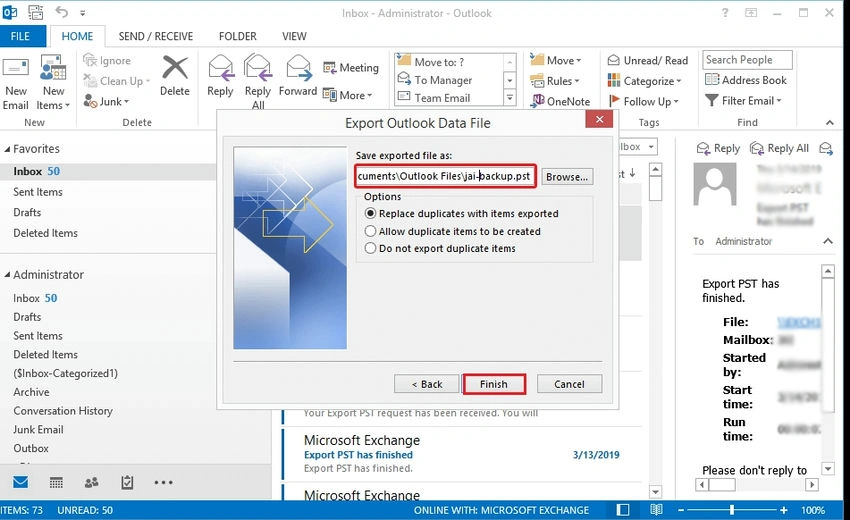Click the zoom in plus button

[x=783, y=510]
